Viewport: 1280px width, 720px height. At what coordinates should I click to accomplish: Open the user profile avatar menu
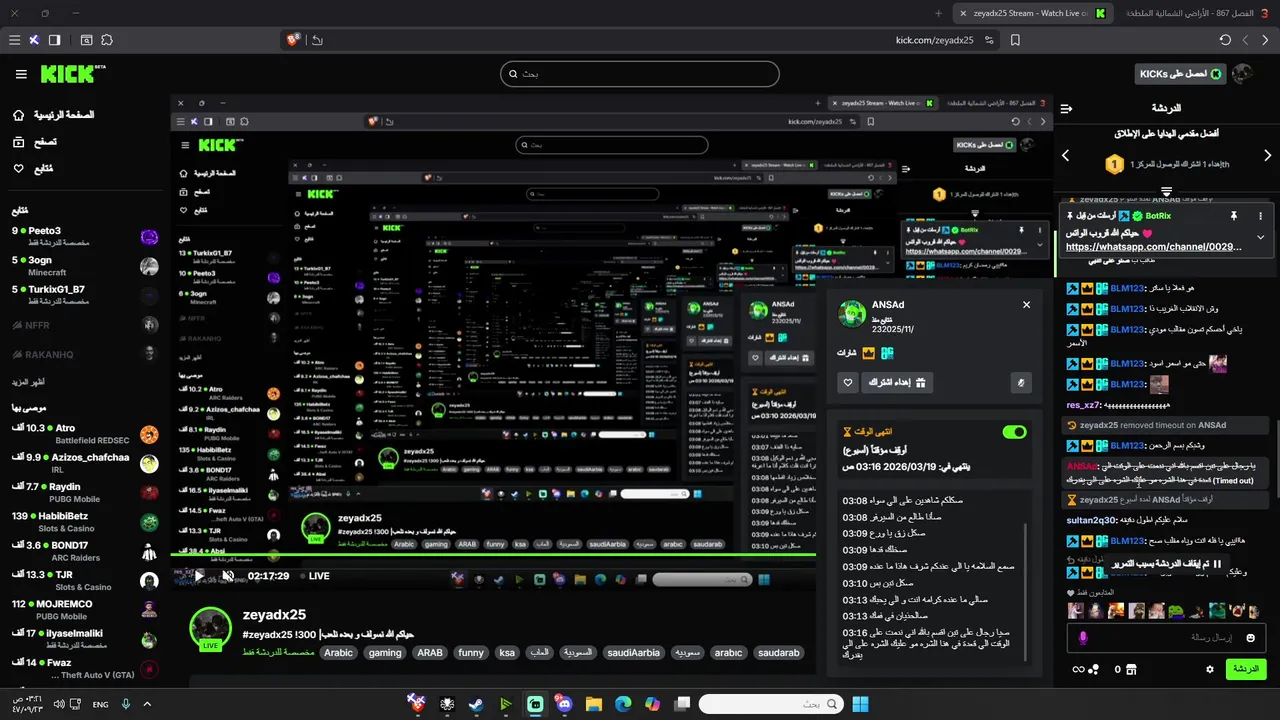(x=1242, y=74)
